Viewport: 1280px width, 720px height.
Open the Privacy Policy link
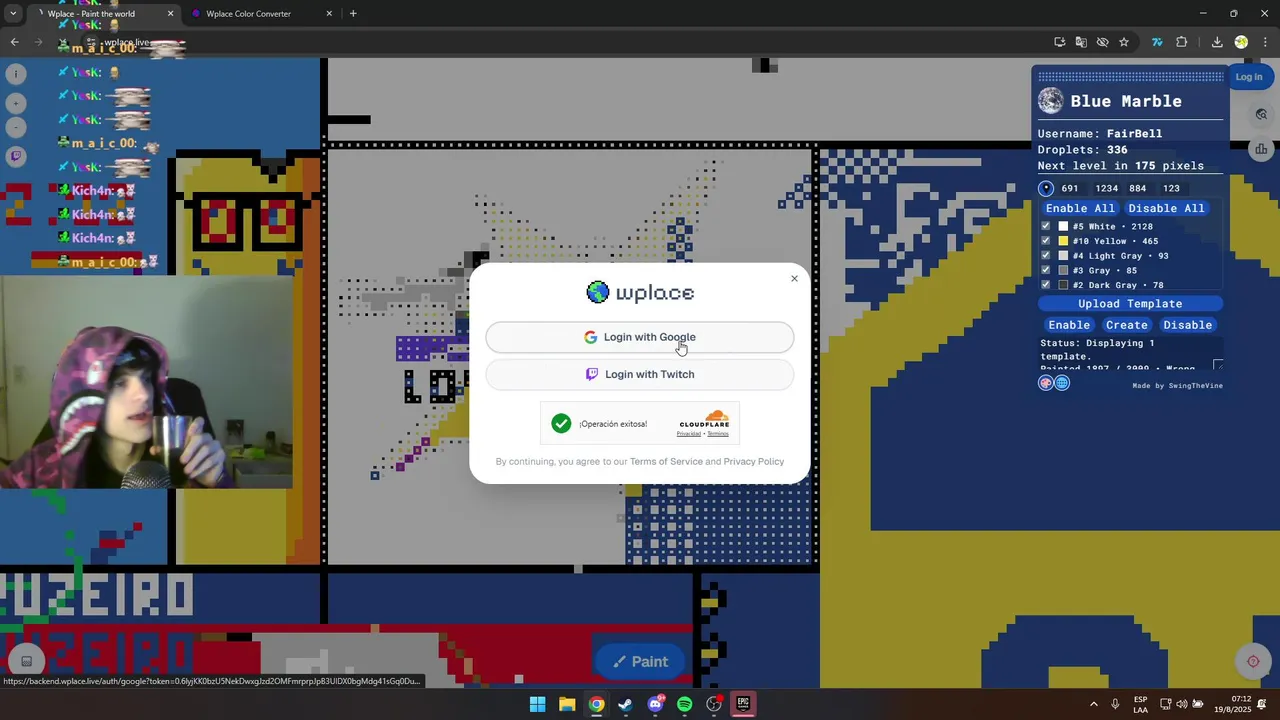click(754, 462)
